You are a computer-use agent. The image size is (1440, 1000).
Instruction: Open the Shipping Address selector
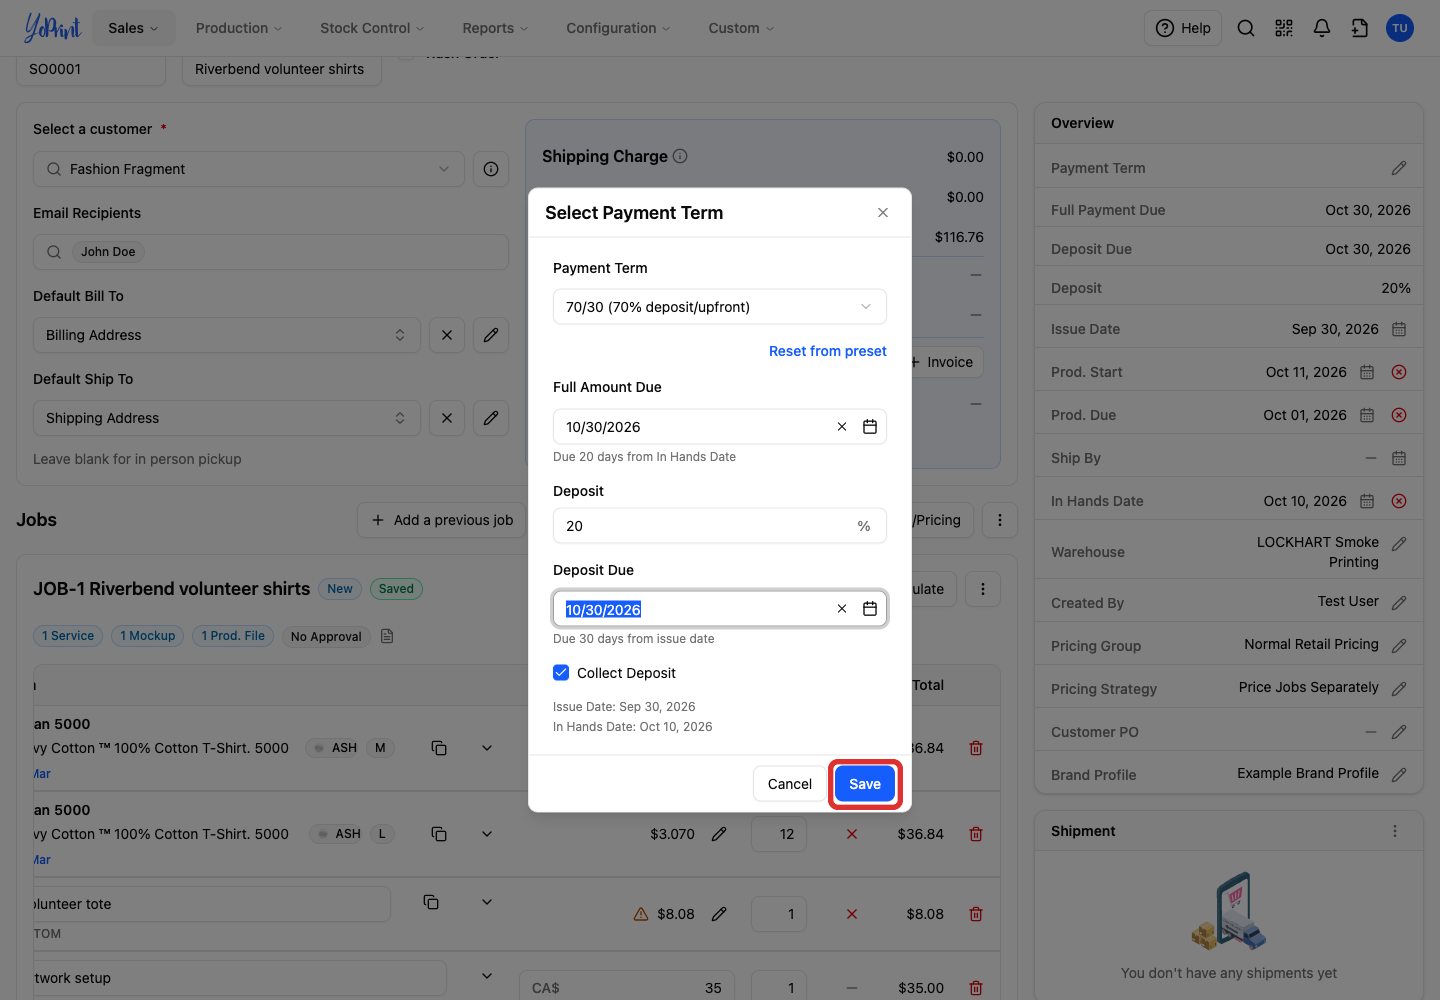[x=227, y=418]
